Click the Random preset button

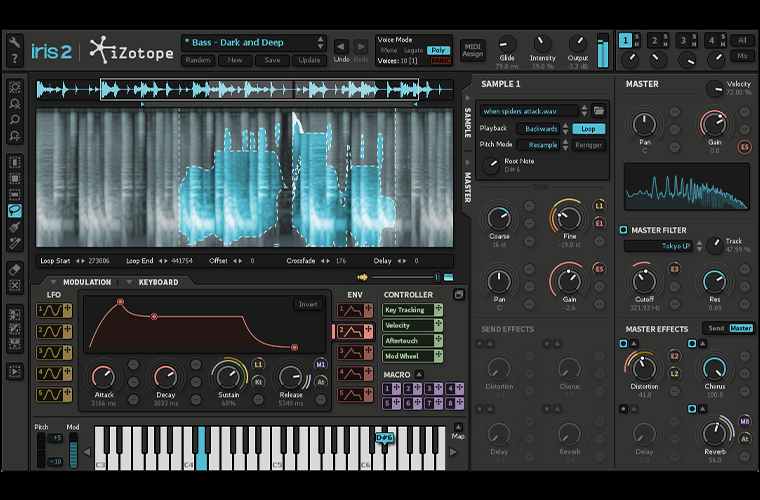click(x=198, y=60)
